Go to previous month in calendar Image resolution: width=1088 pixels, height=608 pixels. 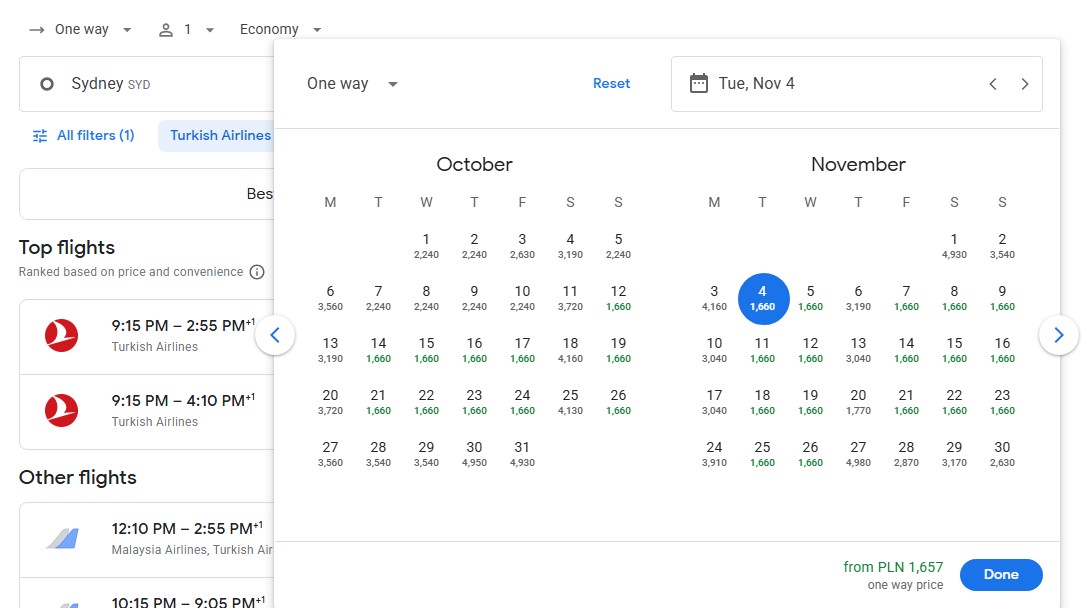pyautogui.click(x=275, y=335)
